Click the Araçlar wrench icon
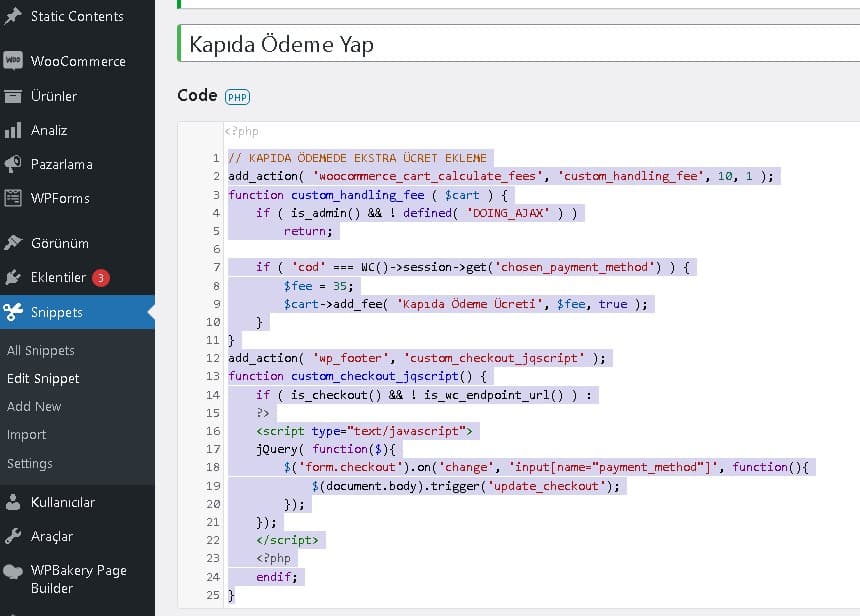This screenshot has width=860, height=616. pos(13,536)
